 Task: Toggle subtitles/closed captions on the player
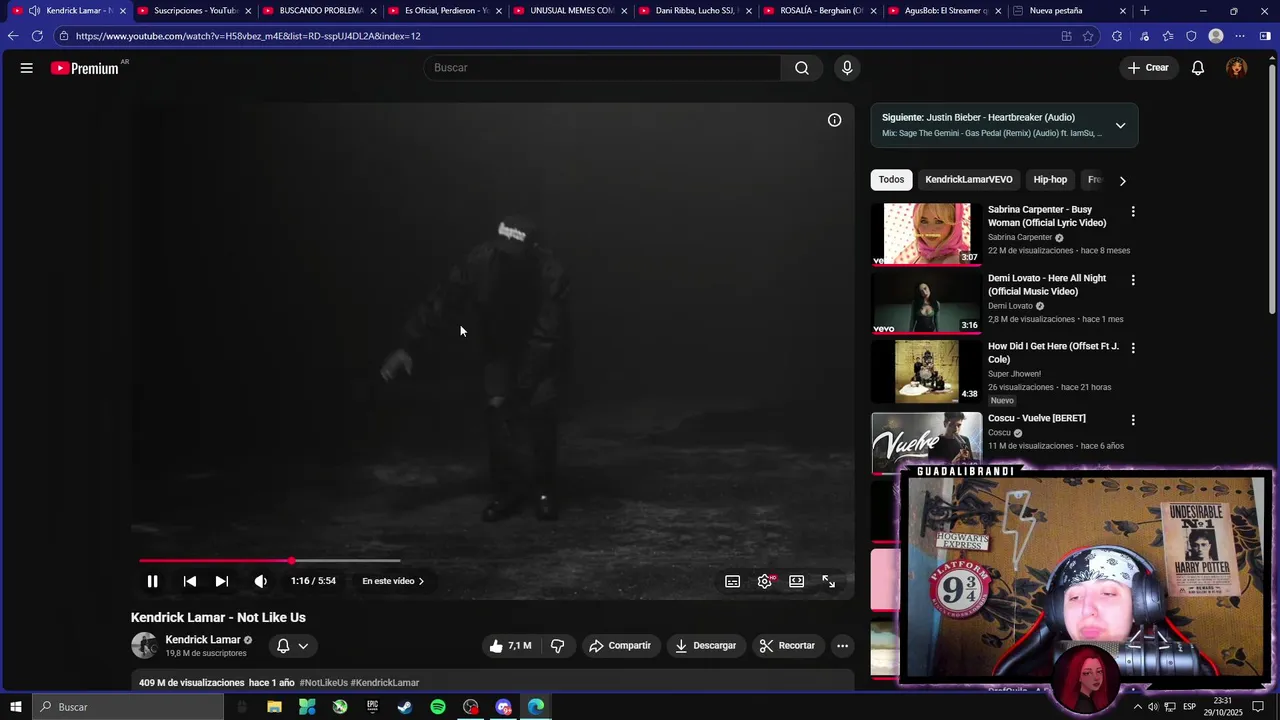tap(733, 581)
